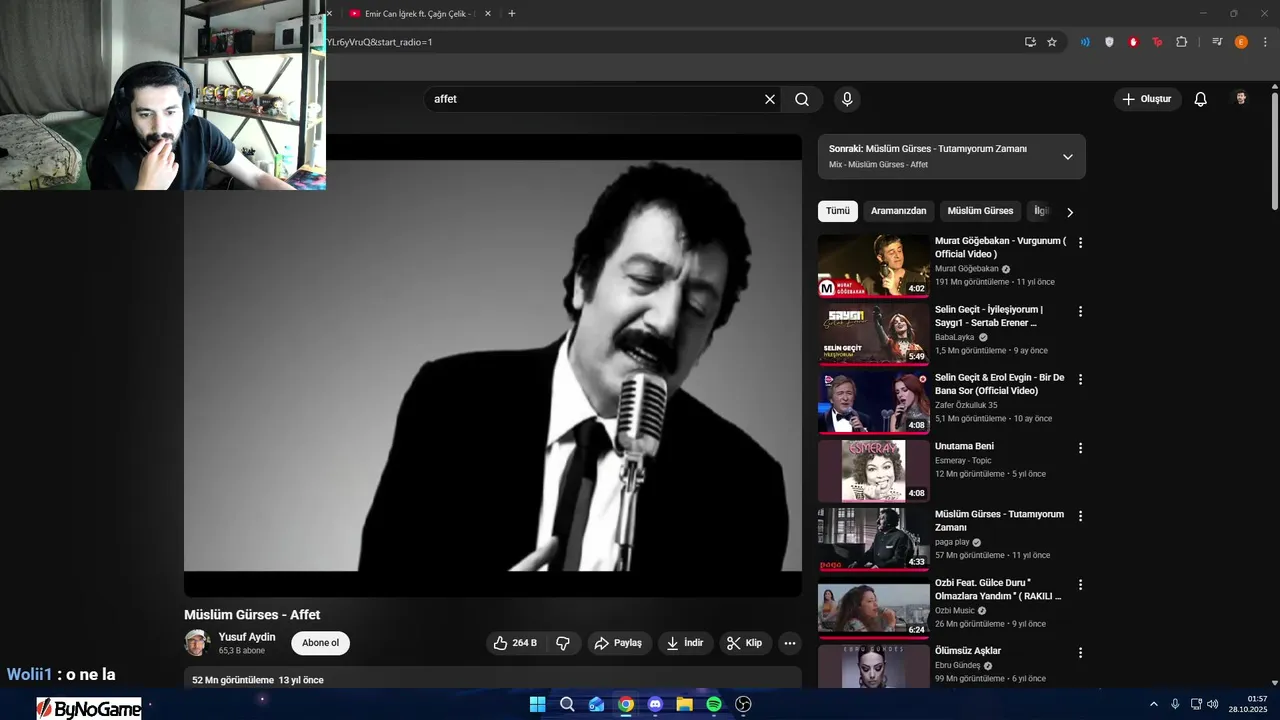Click the install app icon in address bar
Image resolution: width=1280 pixels, height=720 pixels.
tap(1030, 42)
